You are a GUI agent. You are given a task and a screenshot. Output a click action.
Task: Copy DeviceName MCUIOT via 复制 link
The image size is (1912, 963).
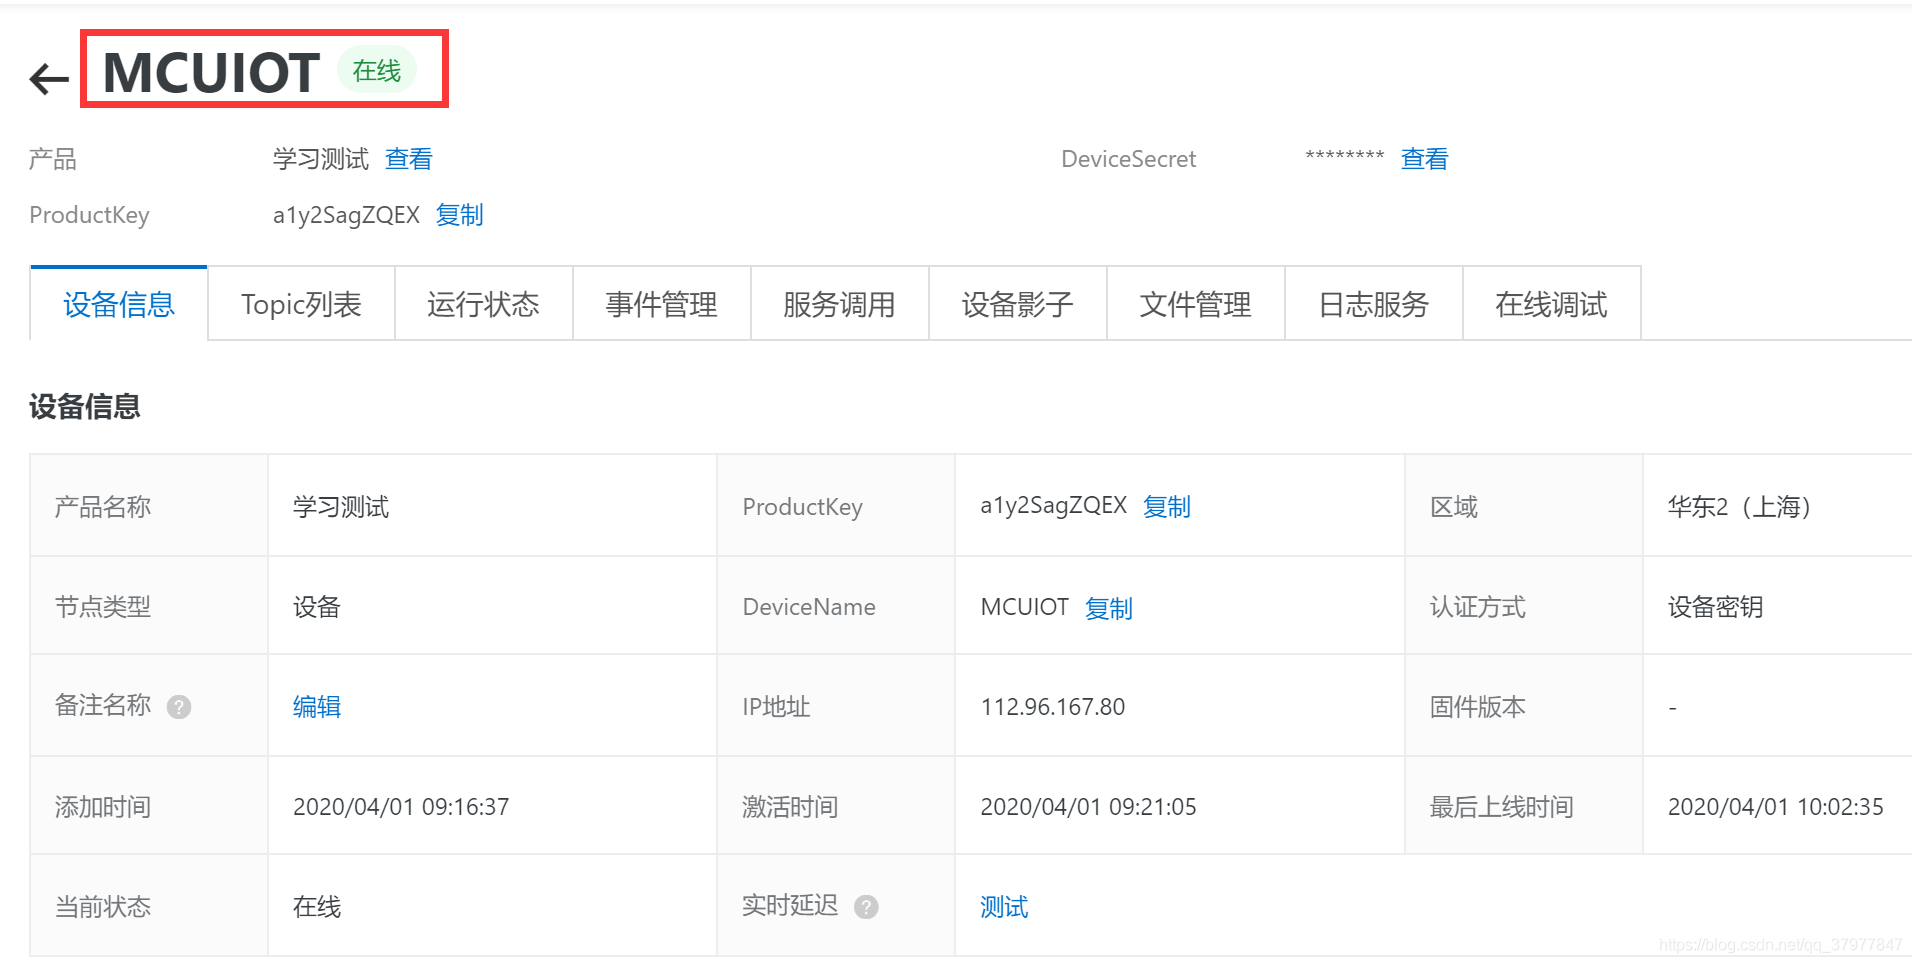tap(1109, 608)
